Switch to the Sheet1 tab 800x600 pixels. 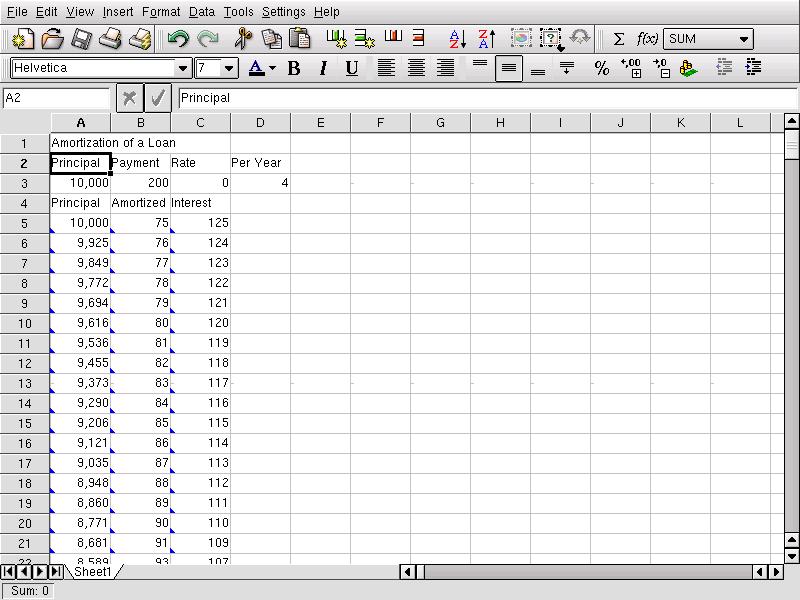click(x=92, y=571)
